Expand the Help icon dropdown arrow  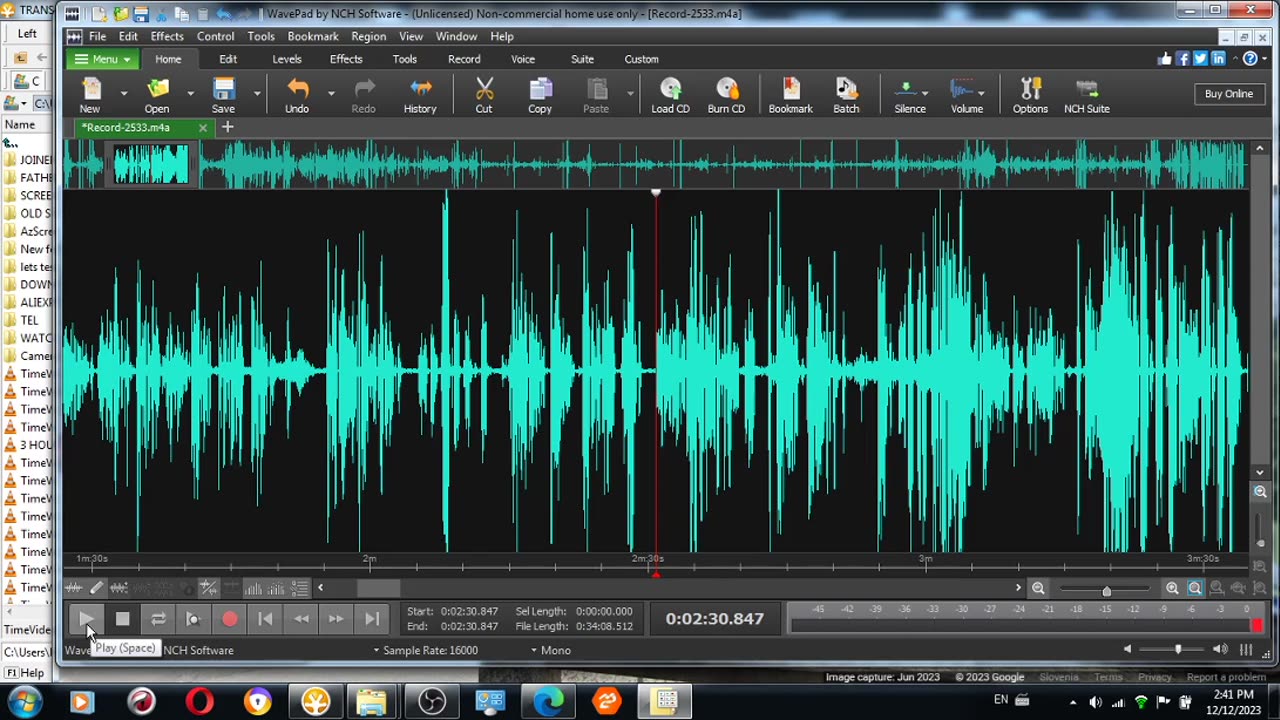(x=1264, y=59)
